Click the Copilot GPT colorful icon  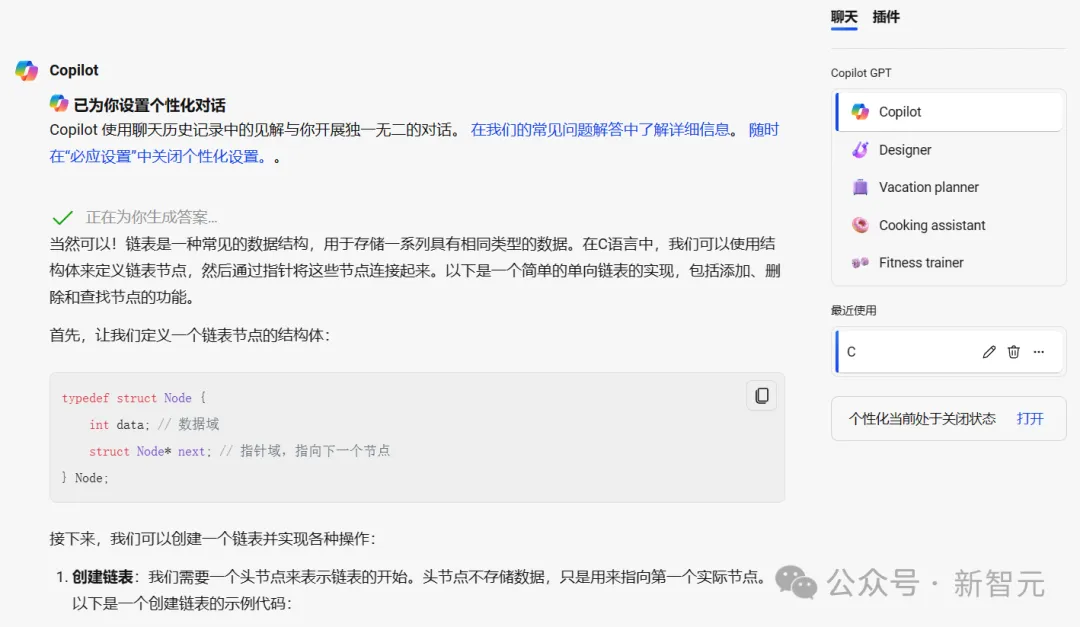860,112
